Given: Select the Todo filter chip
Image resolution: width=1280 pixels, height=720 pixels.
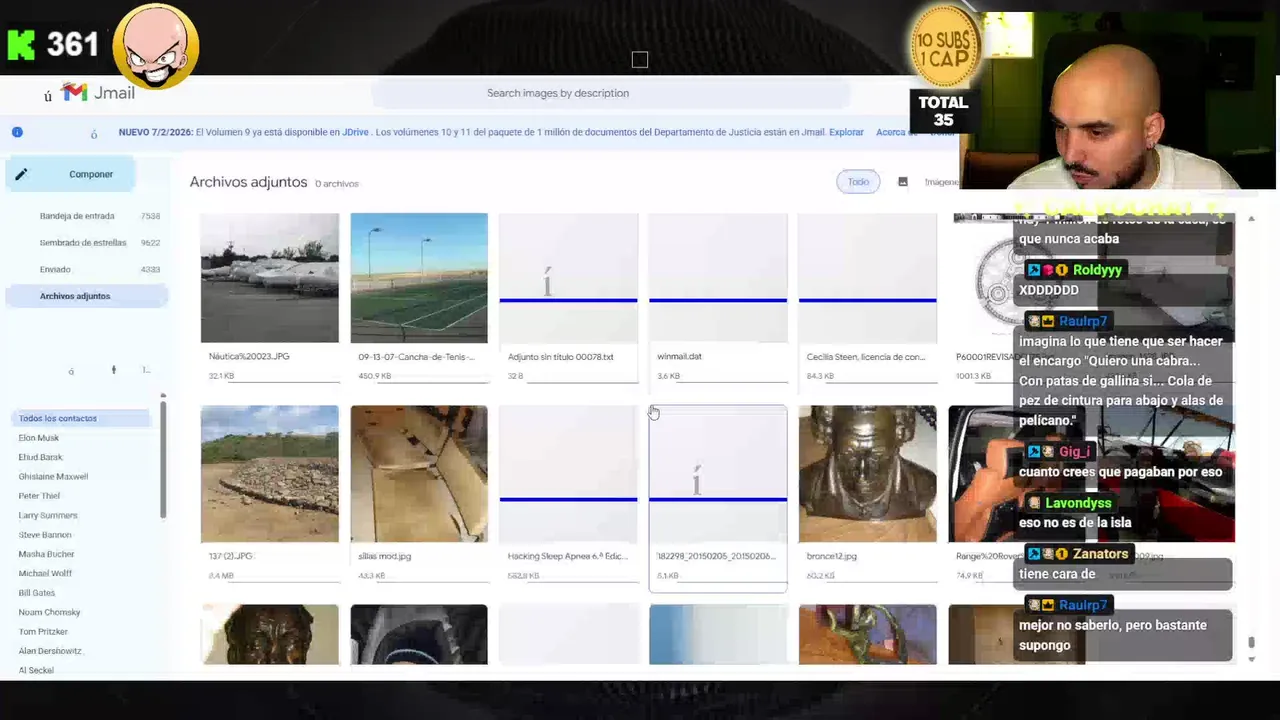Looking at the screenshot, I should coord(858,182).
